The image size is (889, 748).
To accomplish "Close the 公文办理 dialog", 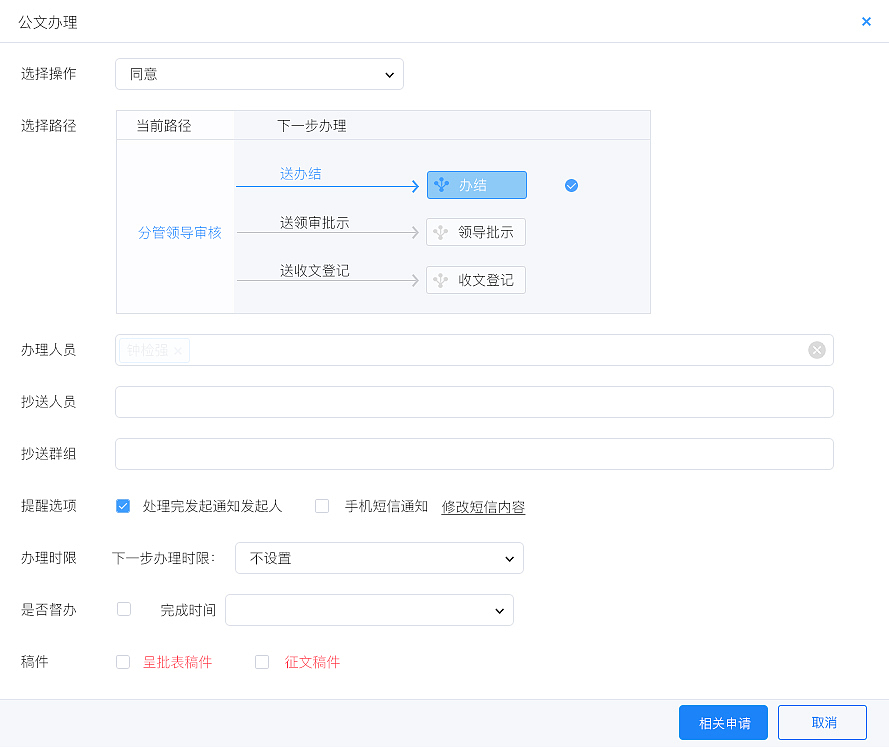I will pyautogui.click(x=866, y=21).
